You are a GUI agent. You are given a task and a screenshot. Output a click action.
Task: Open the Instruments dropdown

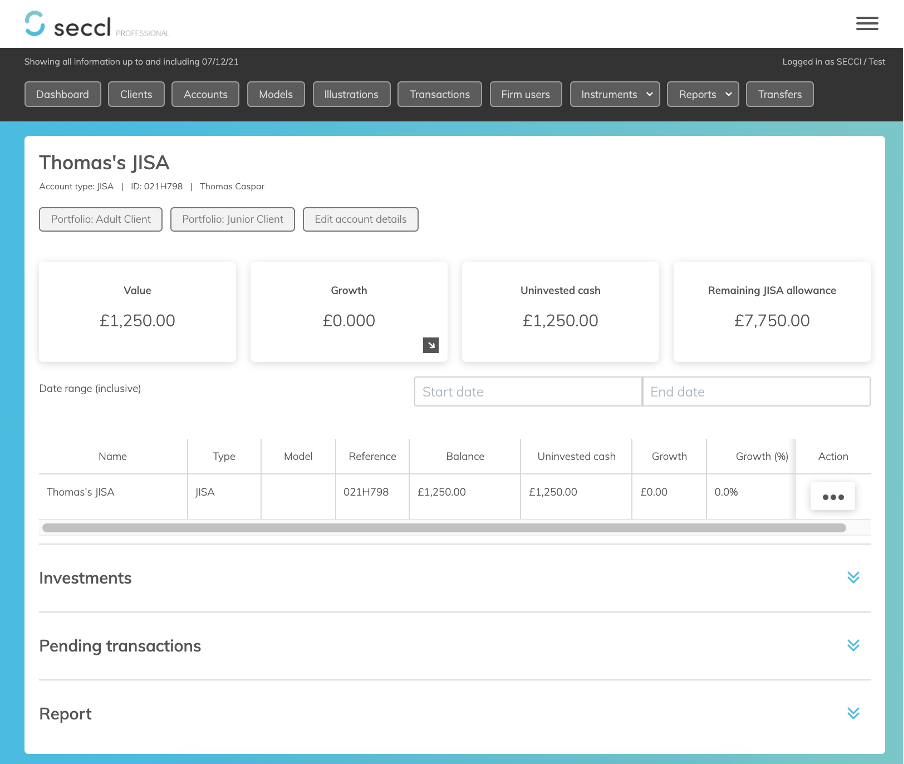pyautogui.click(x=614, y=93)
